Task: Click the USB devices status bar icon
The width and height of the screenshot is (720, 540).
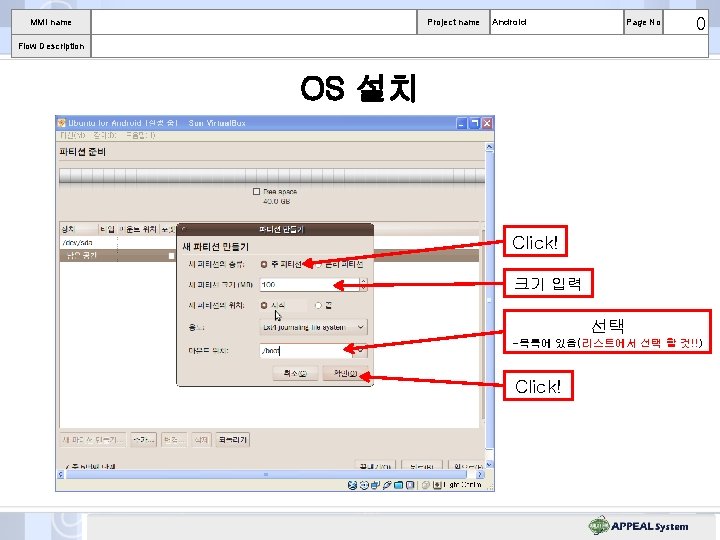Action: click(387, 485)
